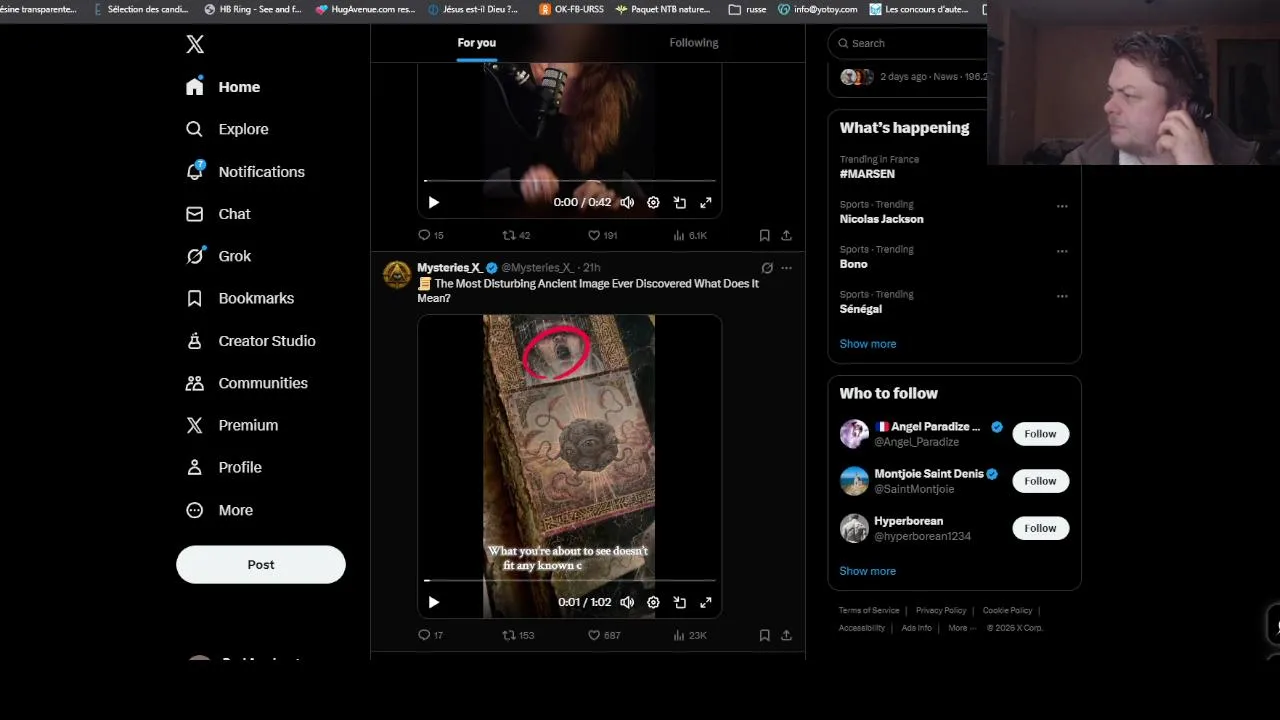Screen dimensions: 1280x720
Task: Open the HB Ring browser bookmark
Action: pyautogui.click(x=253, y=9)
